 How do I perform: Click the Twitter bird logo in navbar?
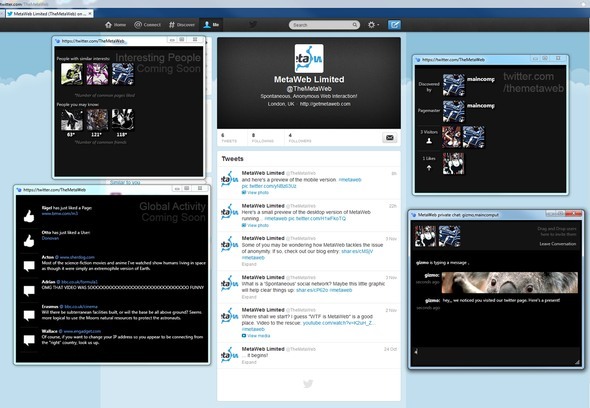[253, 24]
